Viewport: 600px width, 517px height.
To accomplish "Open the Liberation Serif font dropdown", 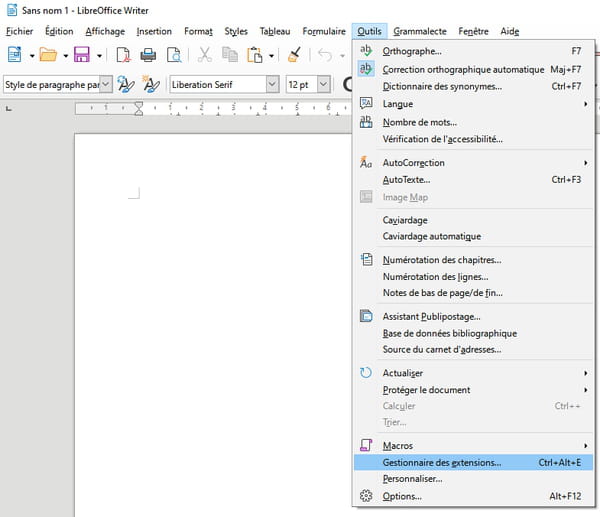I will [272, 84].
